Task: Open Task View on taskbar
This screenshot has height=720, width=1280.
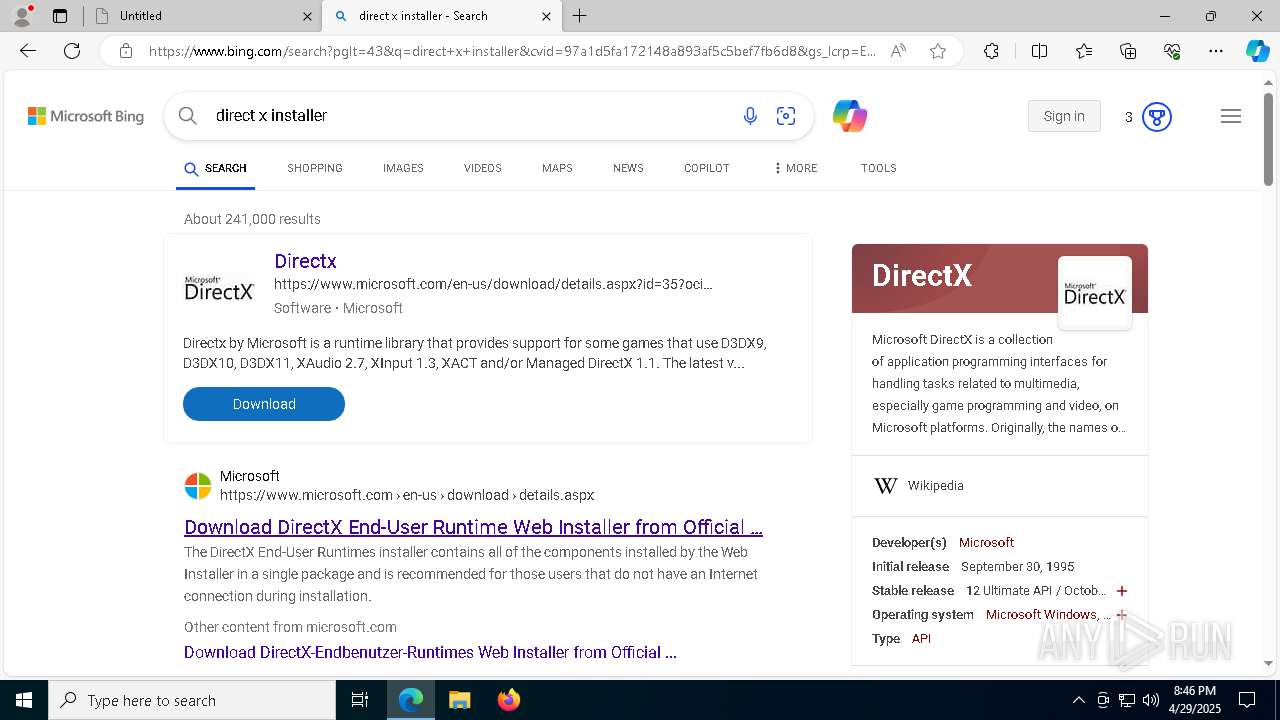Action: (360, 700)
